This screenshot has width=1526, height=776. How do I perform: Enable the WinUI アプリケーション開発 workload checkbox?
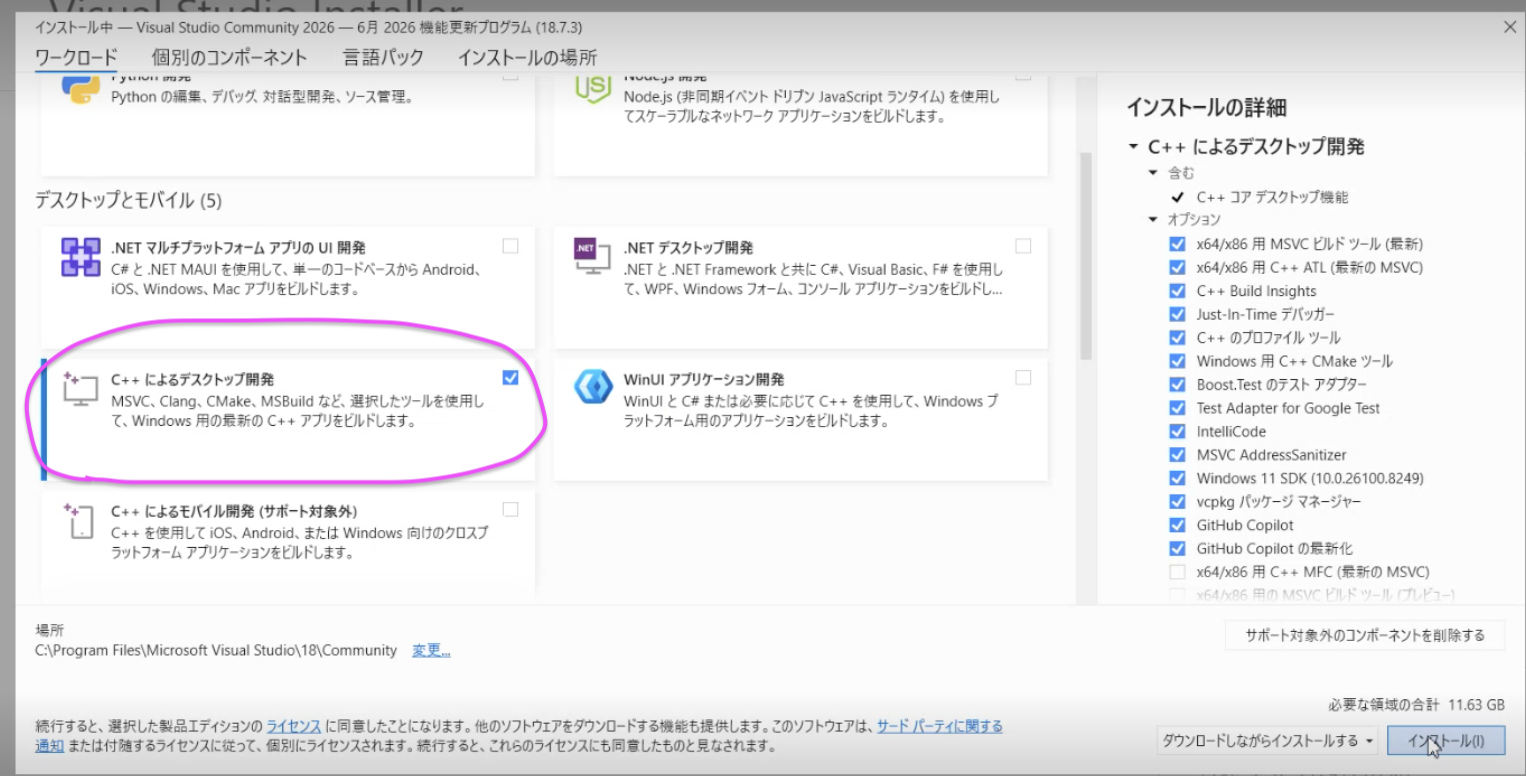click(x=1023, y=377)
